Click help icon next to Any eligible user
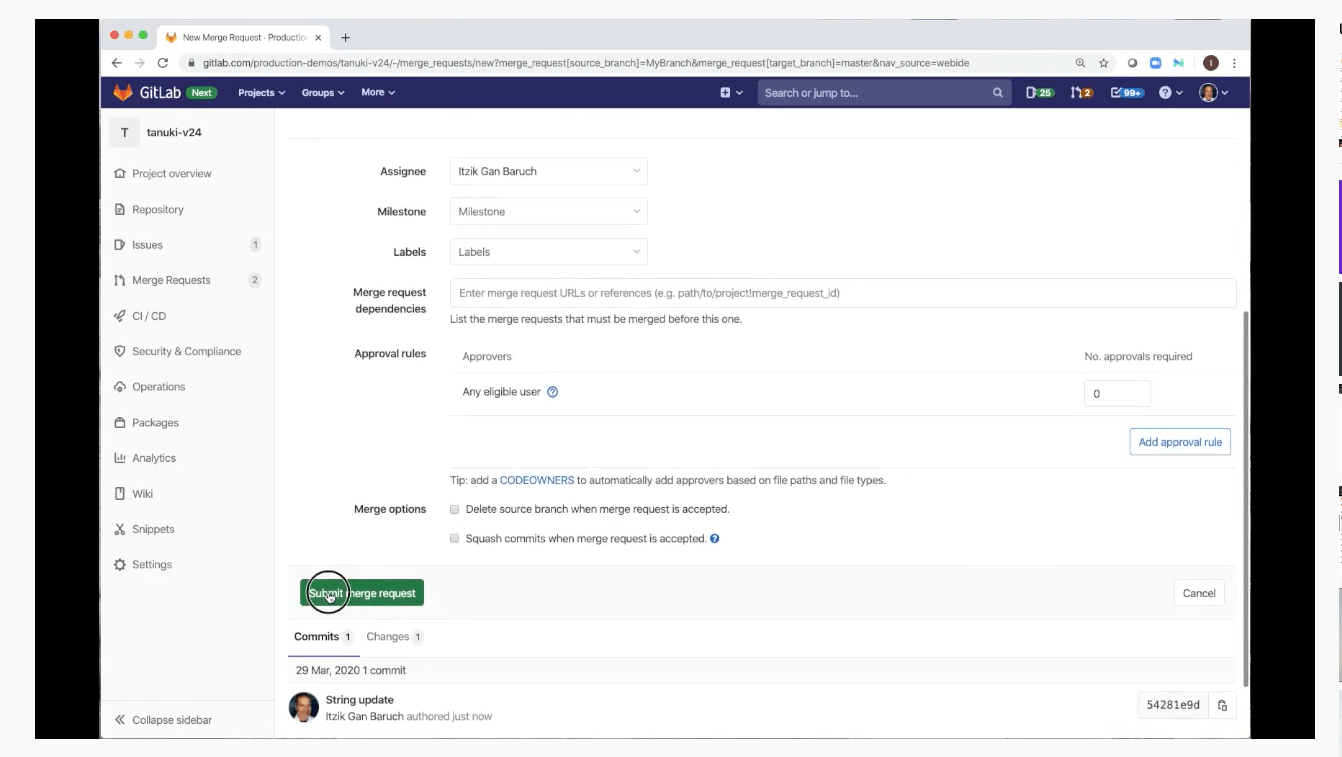Viewport: 1342px width, 757px height. pos(552,392)
